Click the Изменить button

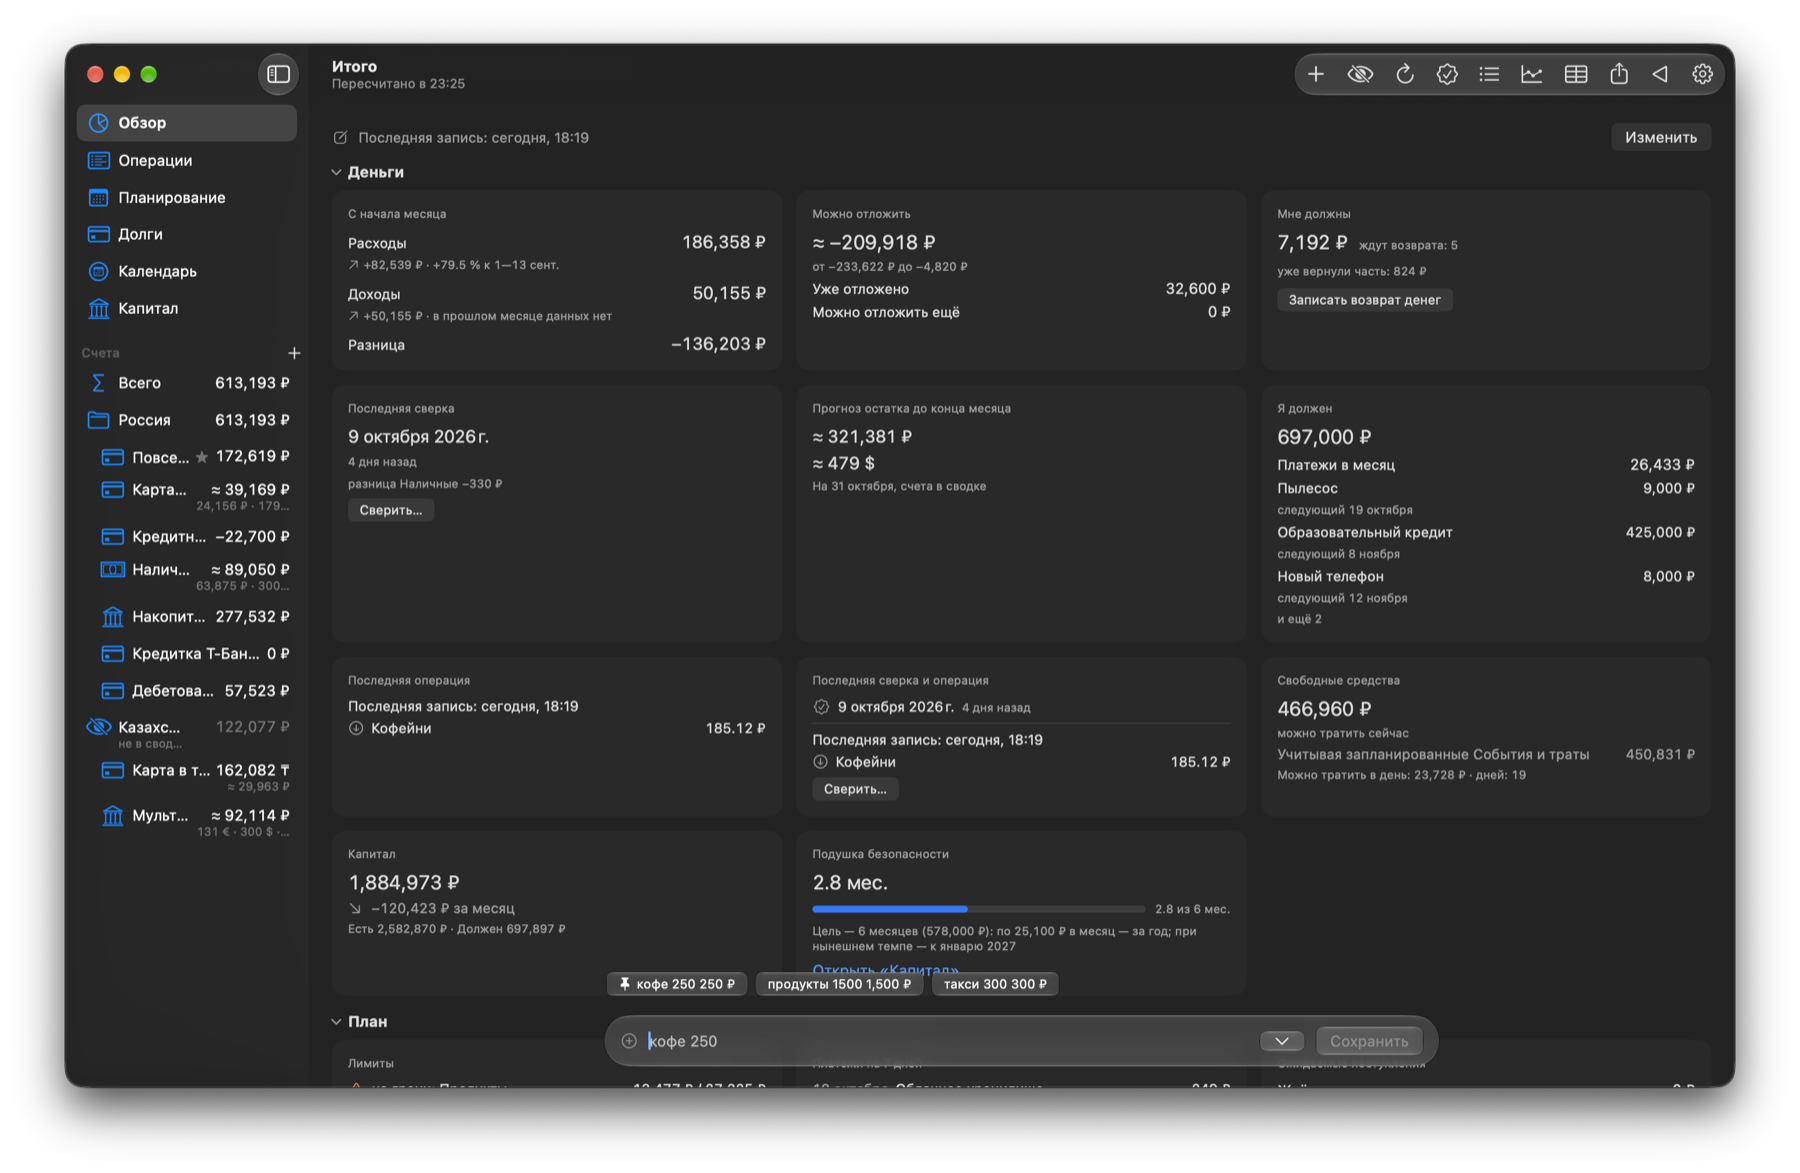1660,137
